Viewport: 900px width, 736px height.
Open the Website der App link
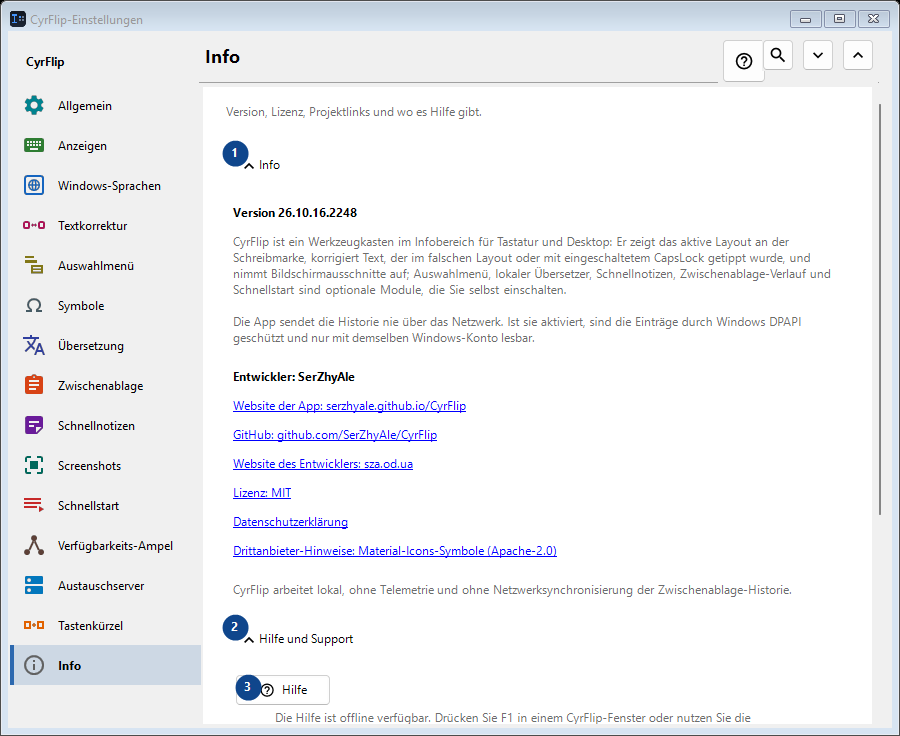[x=350, y=406]
